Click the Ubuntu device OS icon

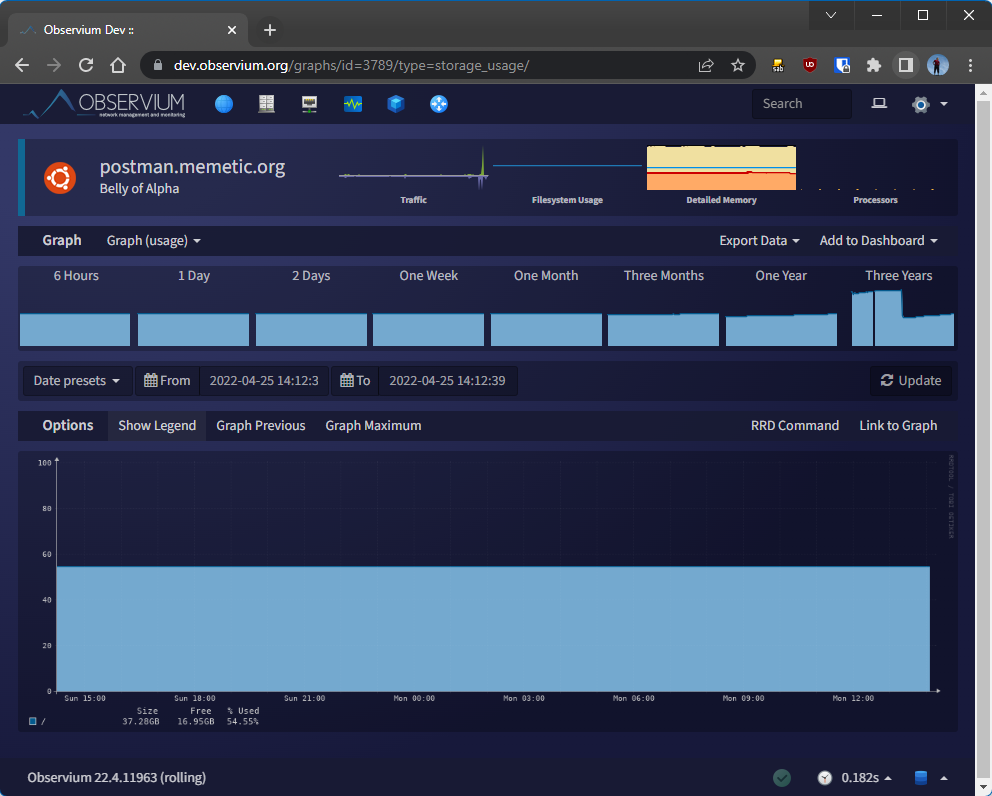pos(60,178)
